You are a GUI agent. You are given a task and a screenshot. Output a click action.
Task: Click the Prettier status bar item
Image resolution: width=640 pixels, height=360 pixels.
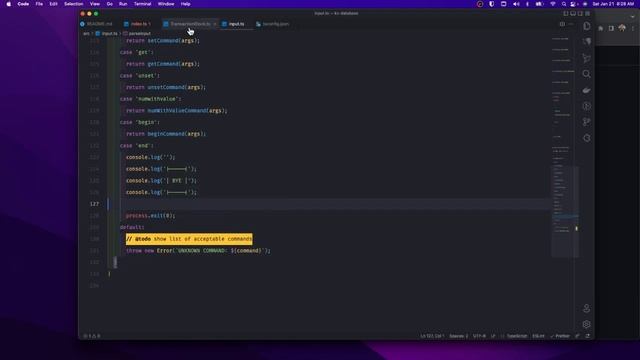pyautogui.click(x=560, y=336)
